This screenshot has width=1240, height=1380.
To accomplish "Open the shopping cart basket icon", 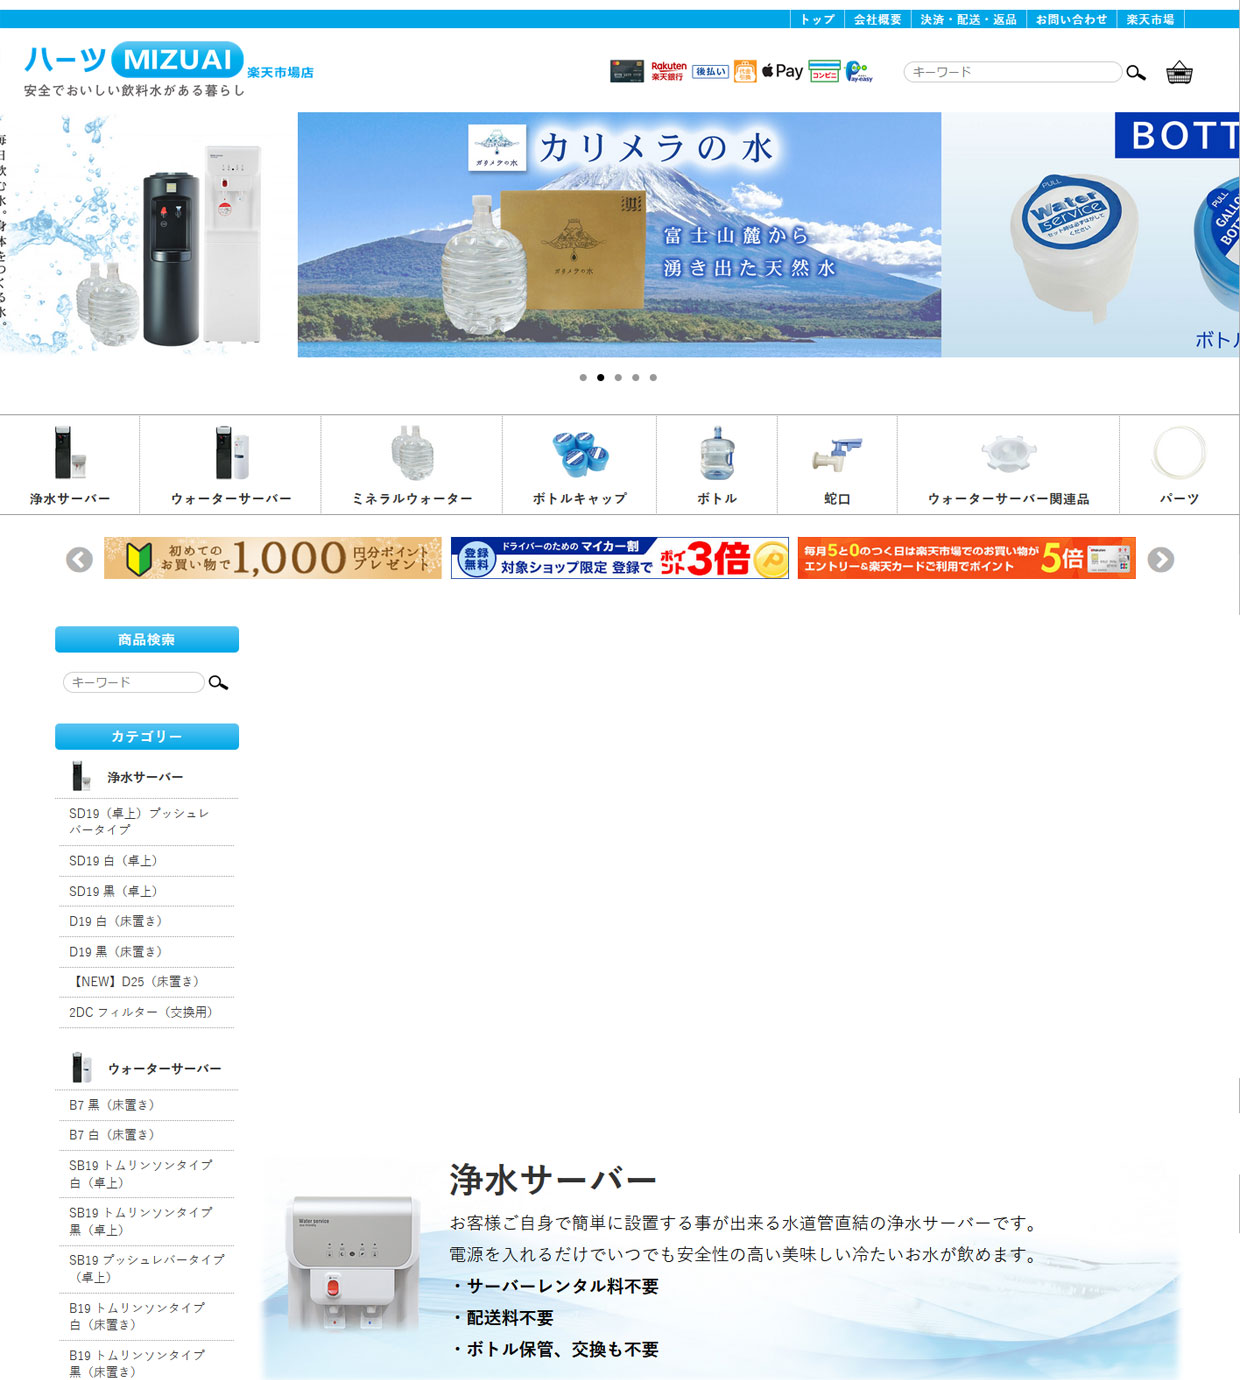I will pos(1179,72).
